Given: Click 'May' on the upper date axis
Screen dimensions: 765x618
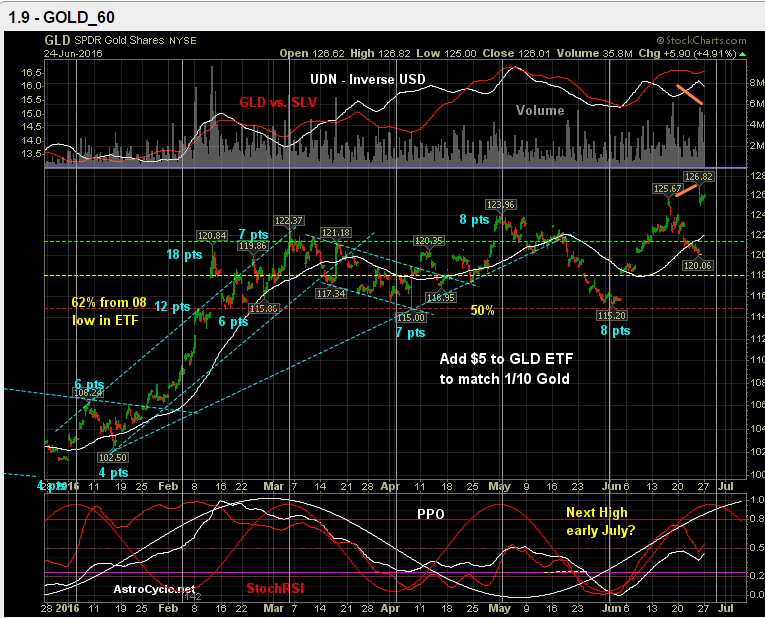Looking at the screenshot, I should 500,487.
